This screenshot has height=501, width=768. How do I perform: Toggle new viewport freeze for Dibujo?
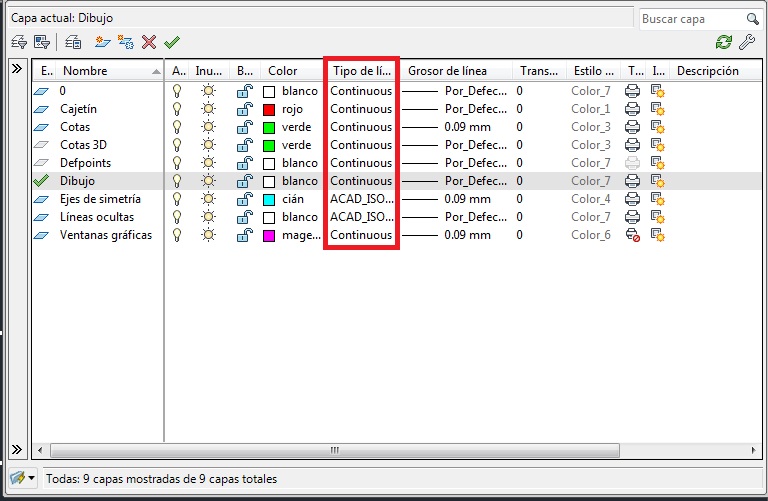[657, 181]
